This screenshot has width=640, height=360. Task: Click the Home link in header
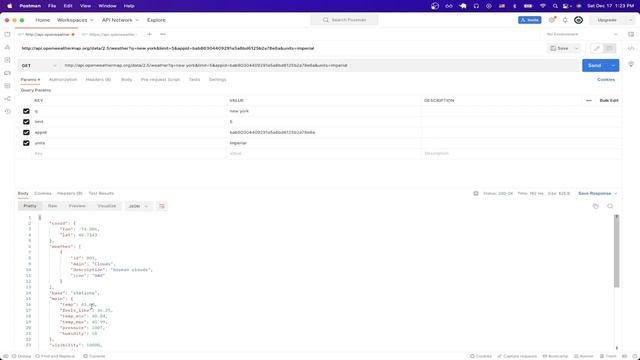click(42, 20)
